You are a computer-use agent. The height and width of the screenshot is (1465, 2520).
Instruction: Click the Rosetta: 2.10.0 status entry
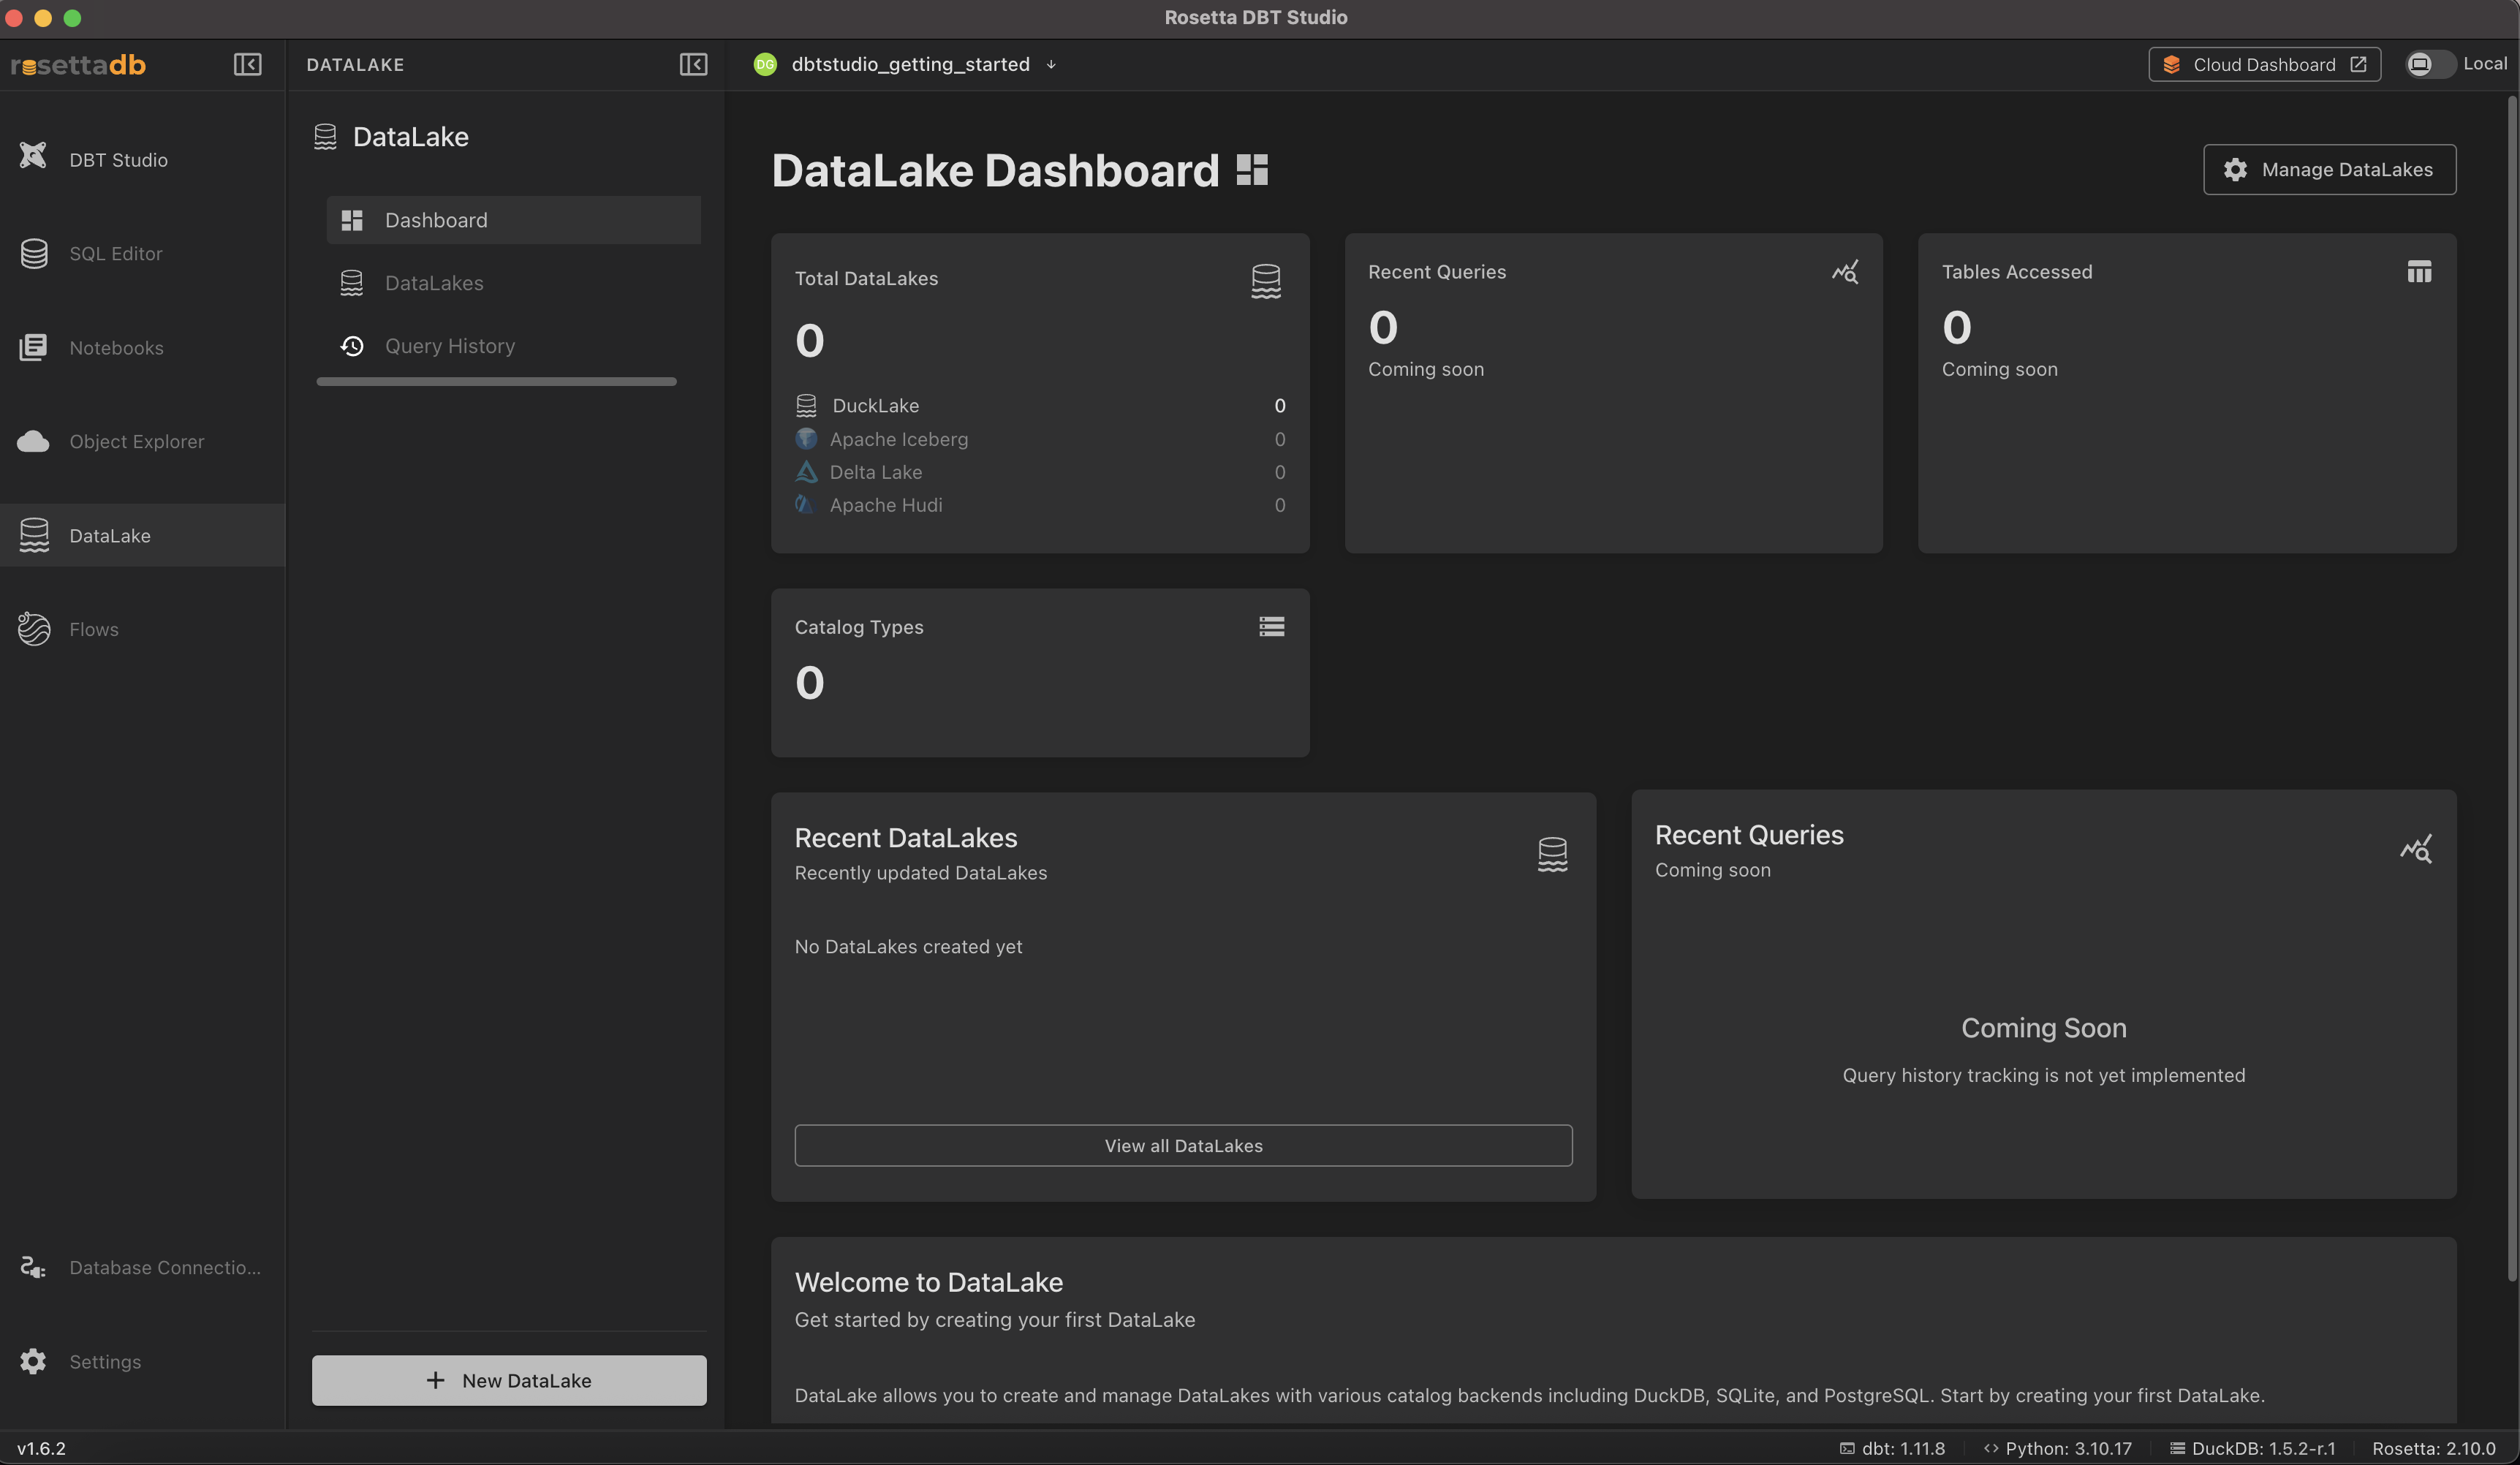pos(2433,1448)
